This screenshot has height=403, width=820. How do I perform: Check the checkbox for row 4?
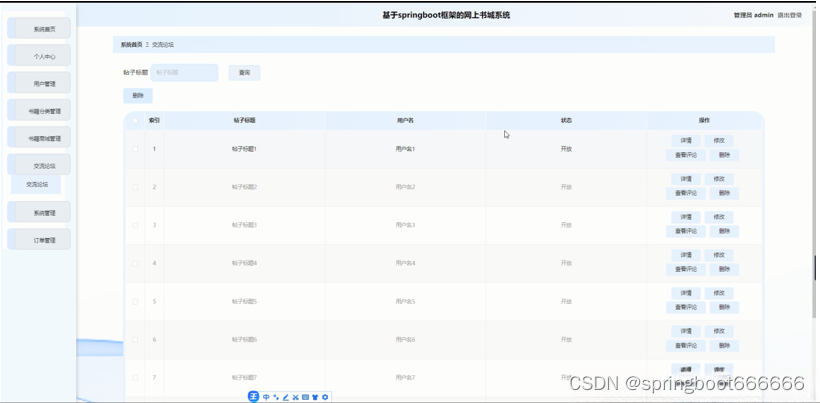pos(135,263)
